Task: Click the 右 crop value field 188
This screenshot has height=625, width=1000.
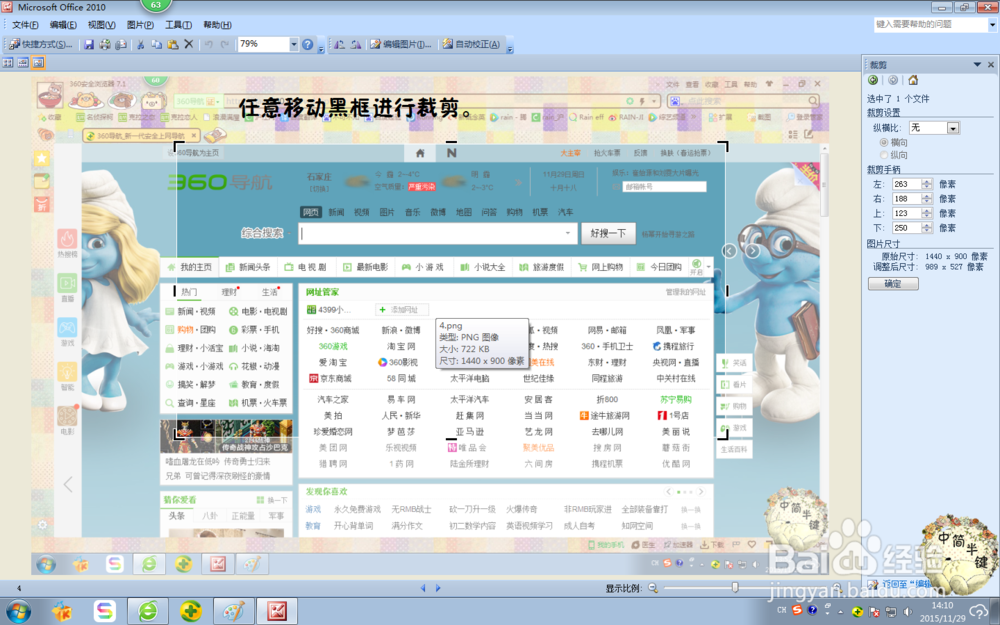Action: 906,199
